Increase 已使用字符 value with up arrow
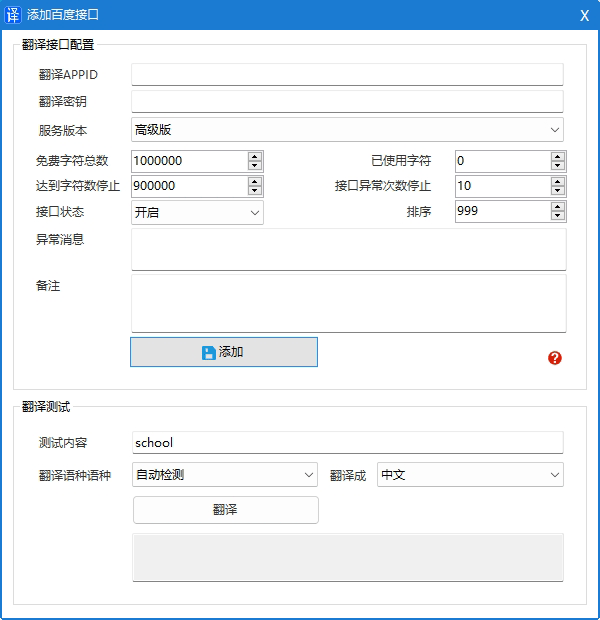Screen dimensions: 600x620 point(558,156)
